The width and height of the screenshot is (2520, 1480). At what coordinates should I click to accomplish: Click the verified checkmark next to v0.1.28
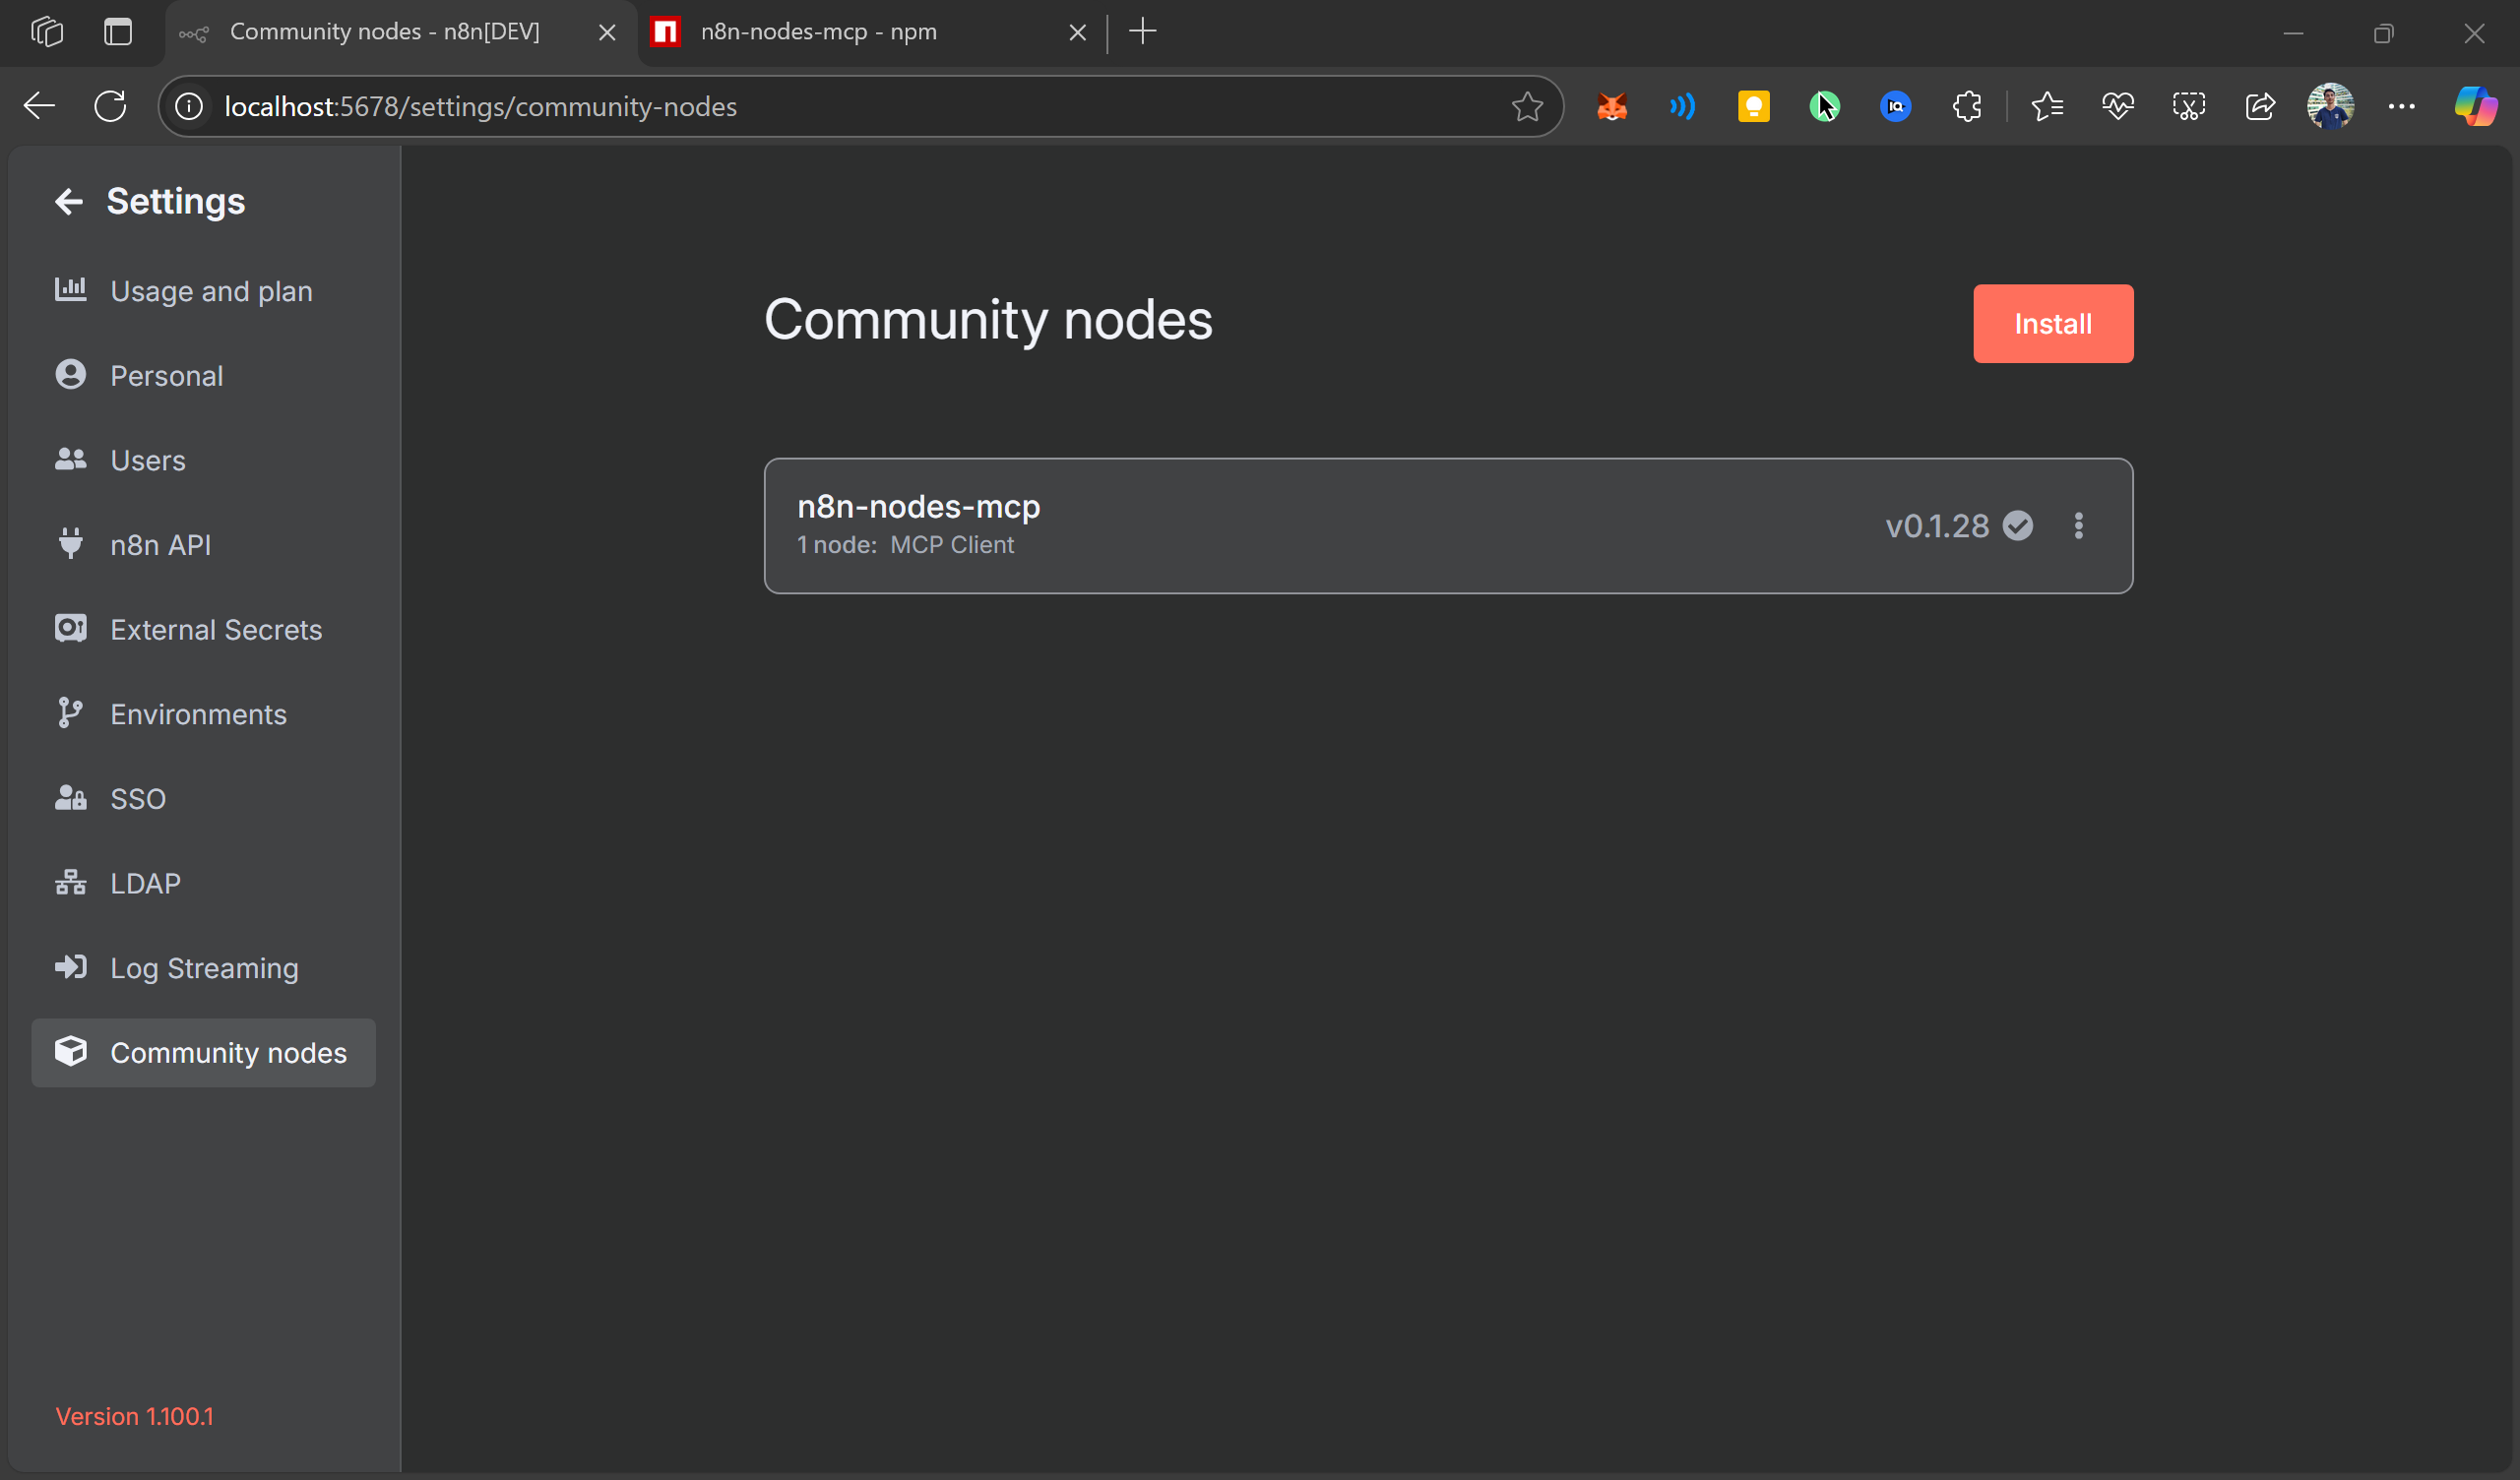click(2018, 526)
